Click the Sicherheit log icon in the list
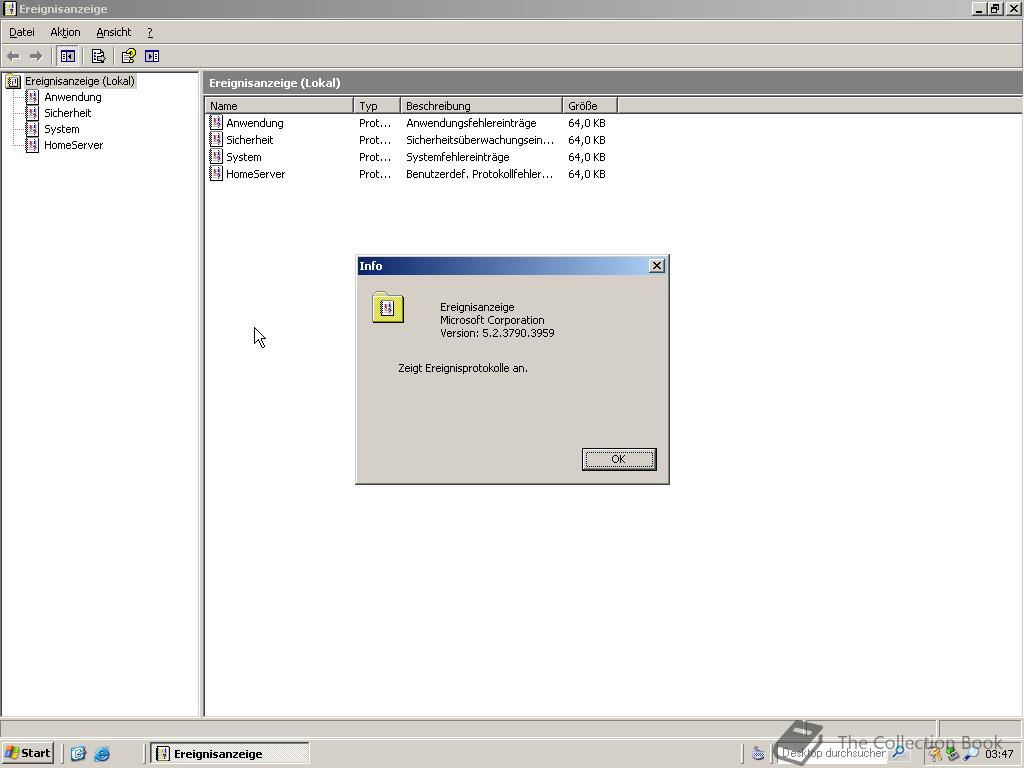The height and width of the screenshot is (768, 1024). pyautogui.click(x=216, y=139)
